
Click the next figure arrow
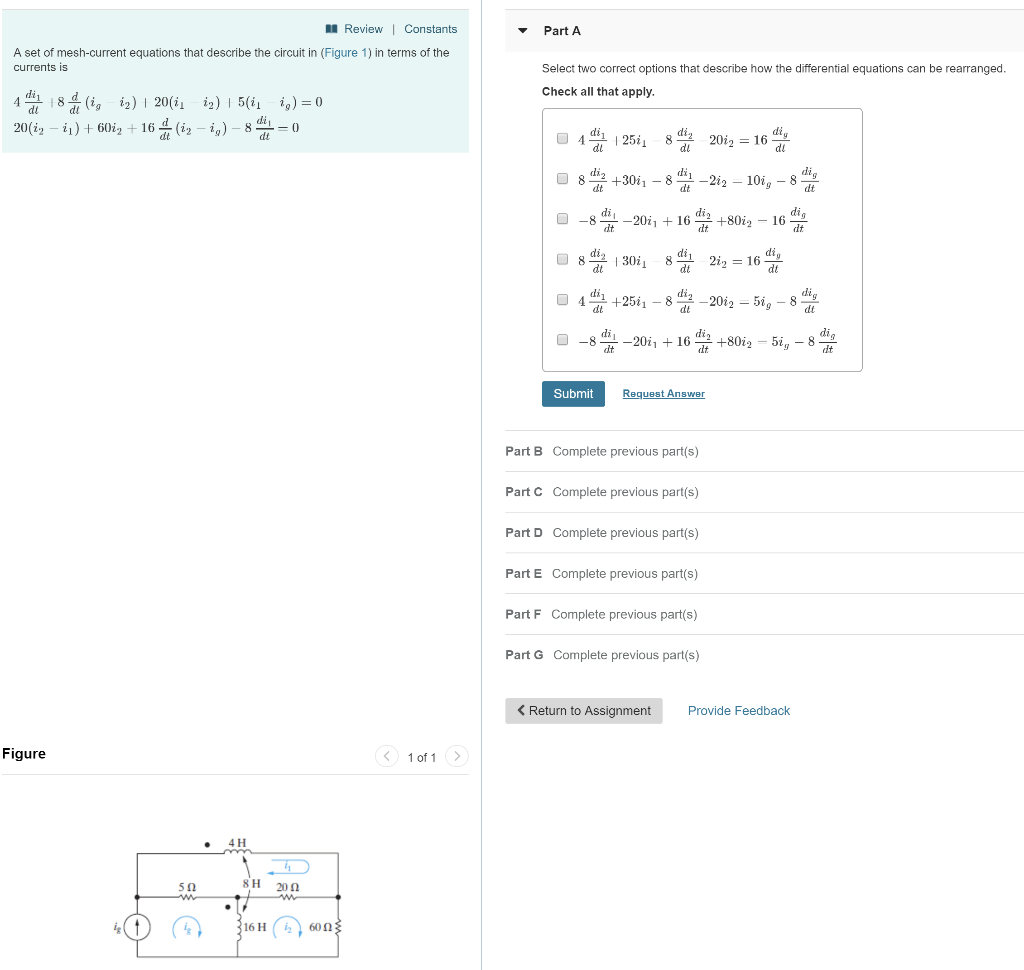click(457, 757)
